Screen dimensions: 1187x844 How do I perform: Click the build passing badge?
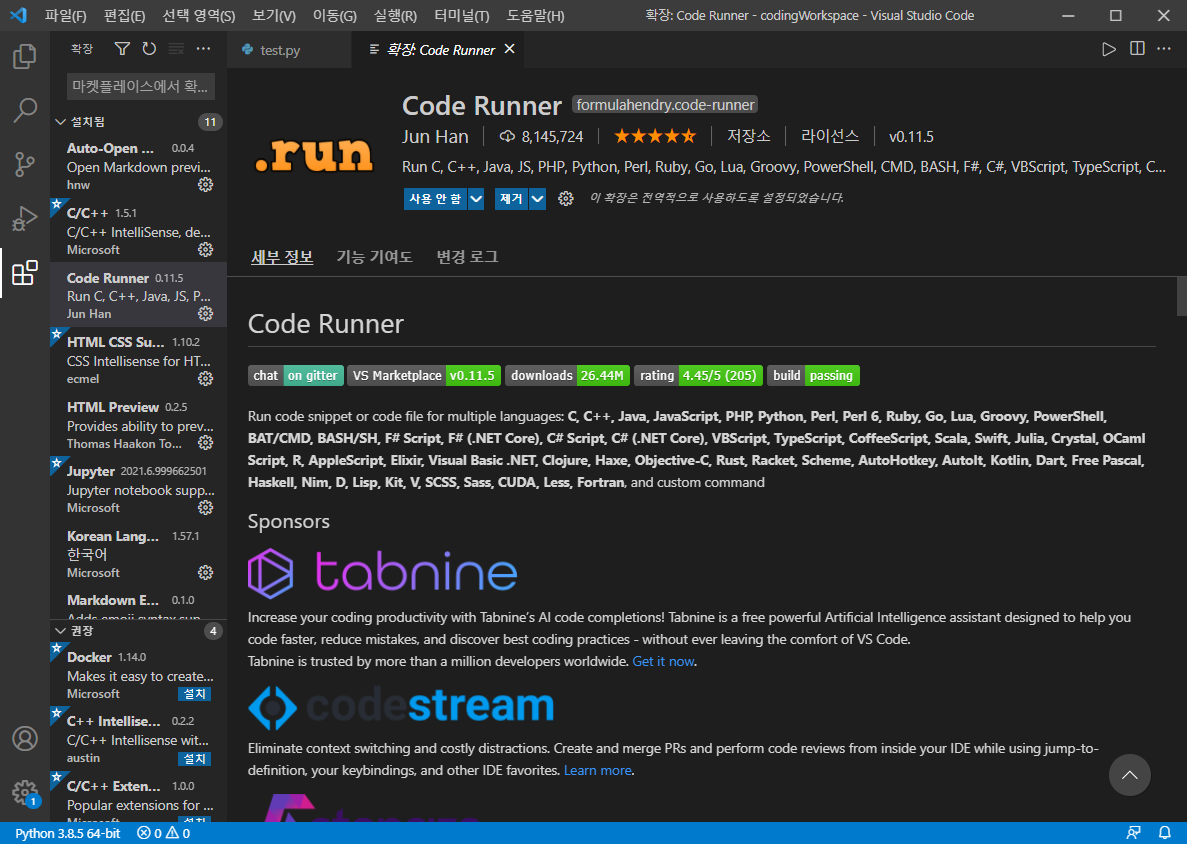coord(813,375)
